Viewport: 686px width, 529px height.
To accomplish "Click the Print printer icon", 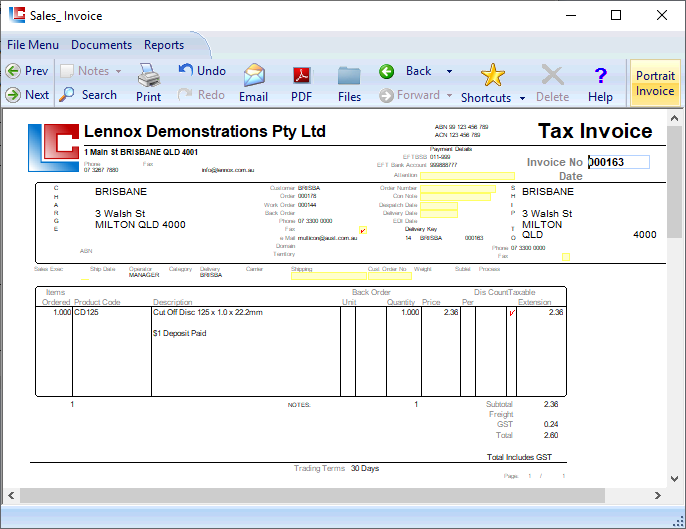I will click(x=149, y=75).
